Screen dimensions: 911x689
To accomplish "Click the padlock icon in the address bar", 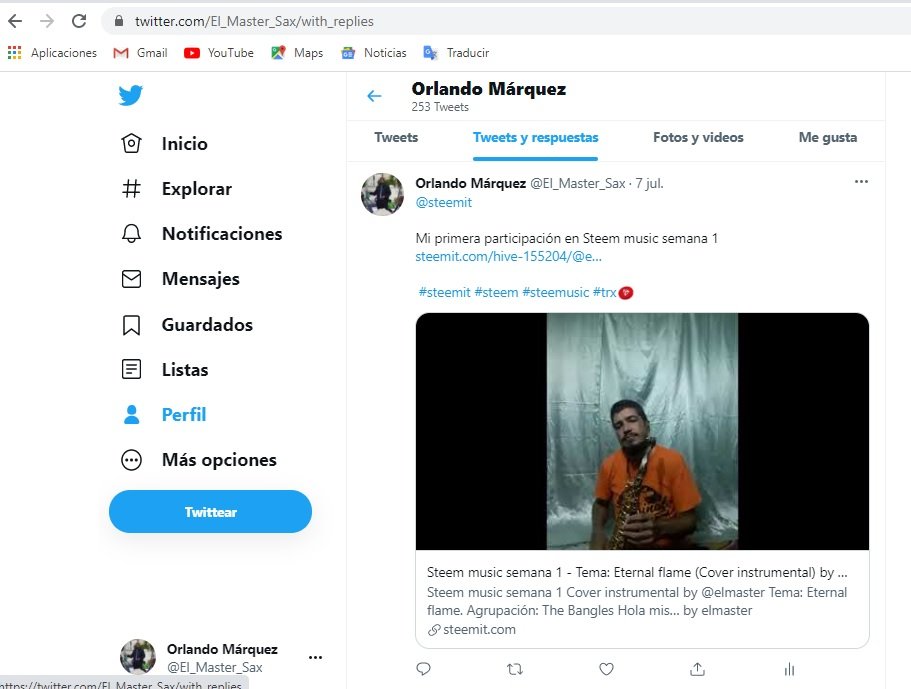I will coord(119,21).
